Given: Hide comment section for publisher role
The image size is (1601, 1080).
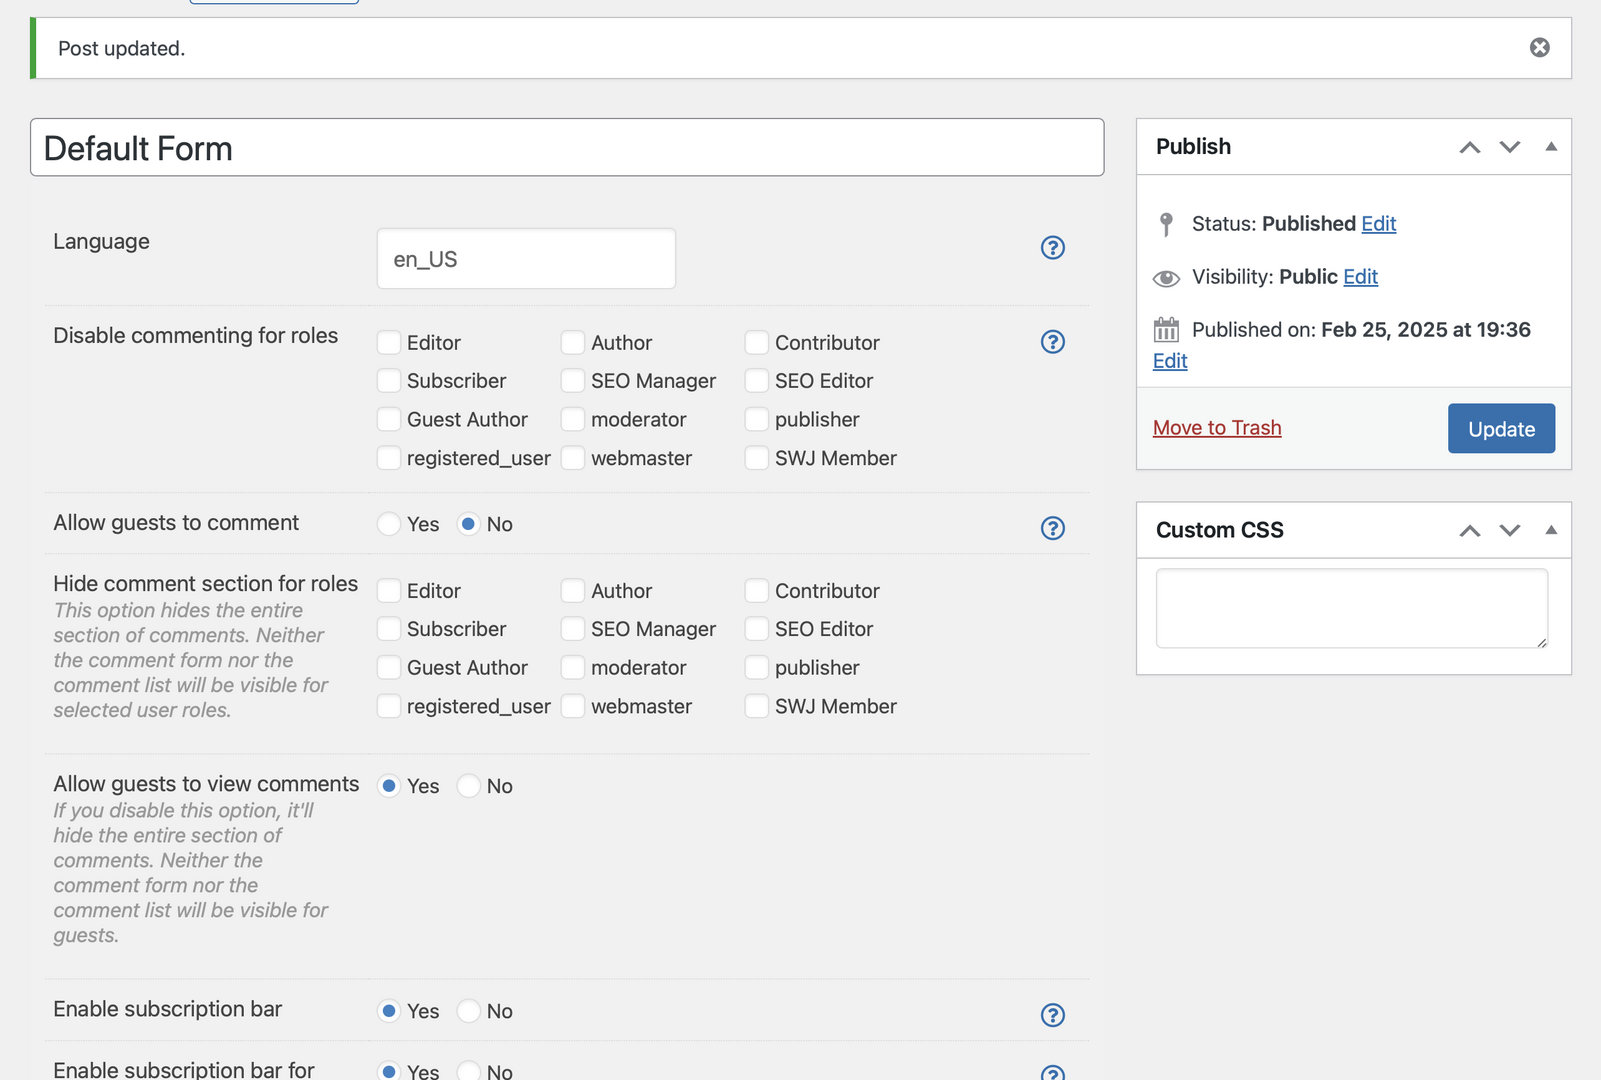Looking at the screenshot, I should tap(757, 668).
